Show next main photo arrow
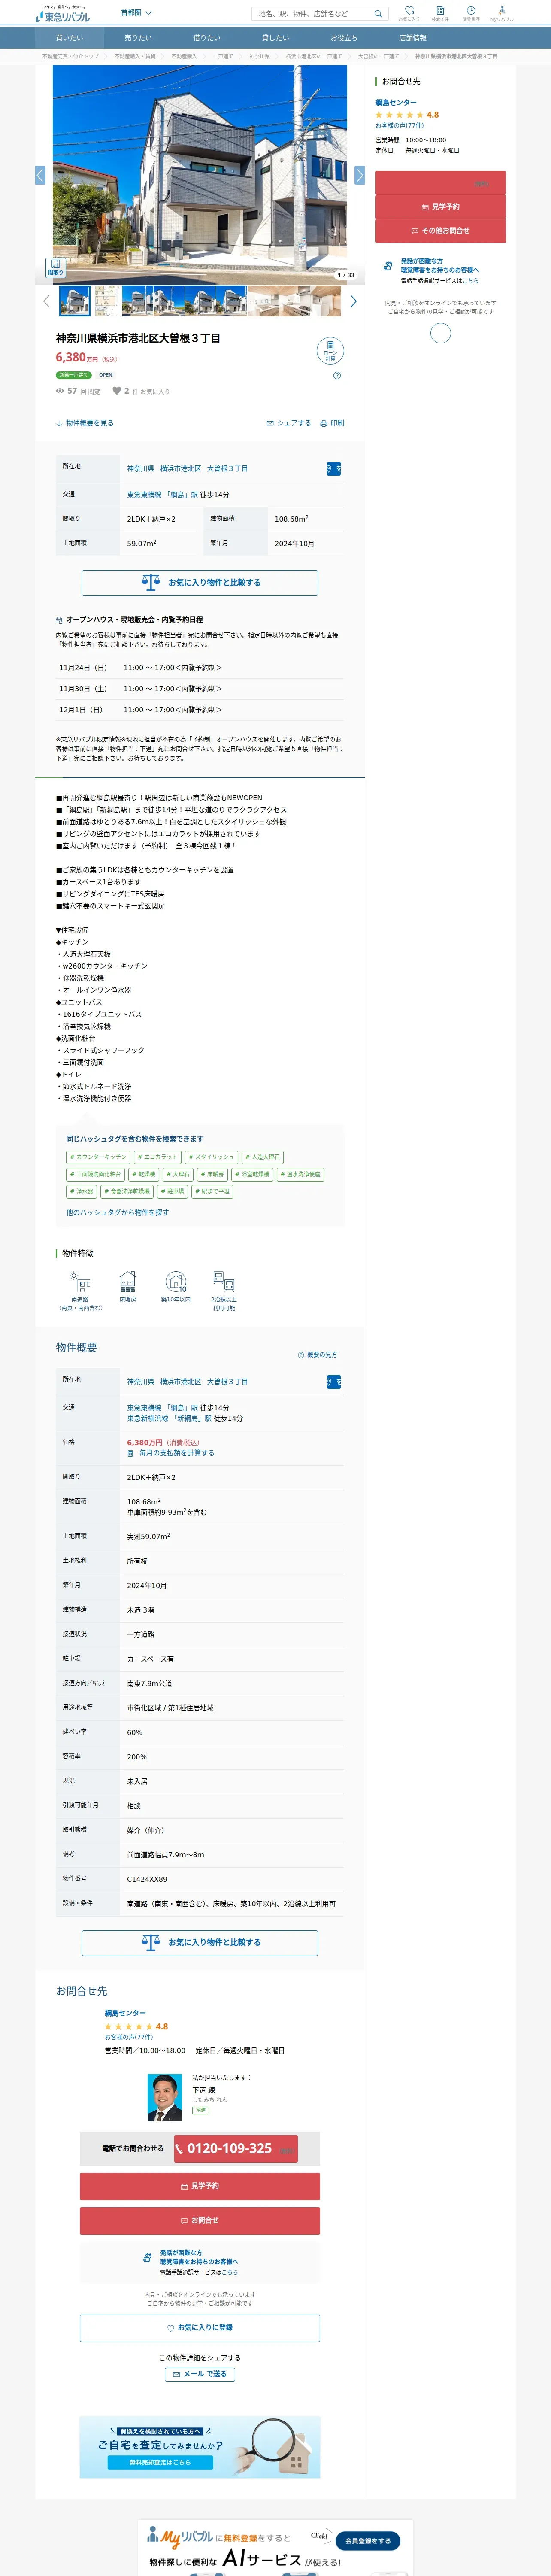551x2576 pixels. (x=359, y=175)
